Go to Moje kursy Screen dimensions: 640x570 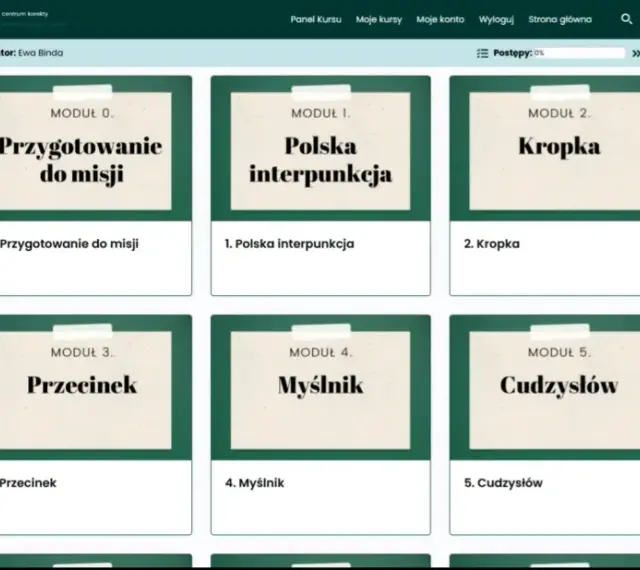pyautogui.click(x=379, y=19)
